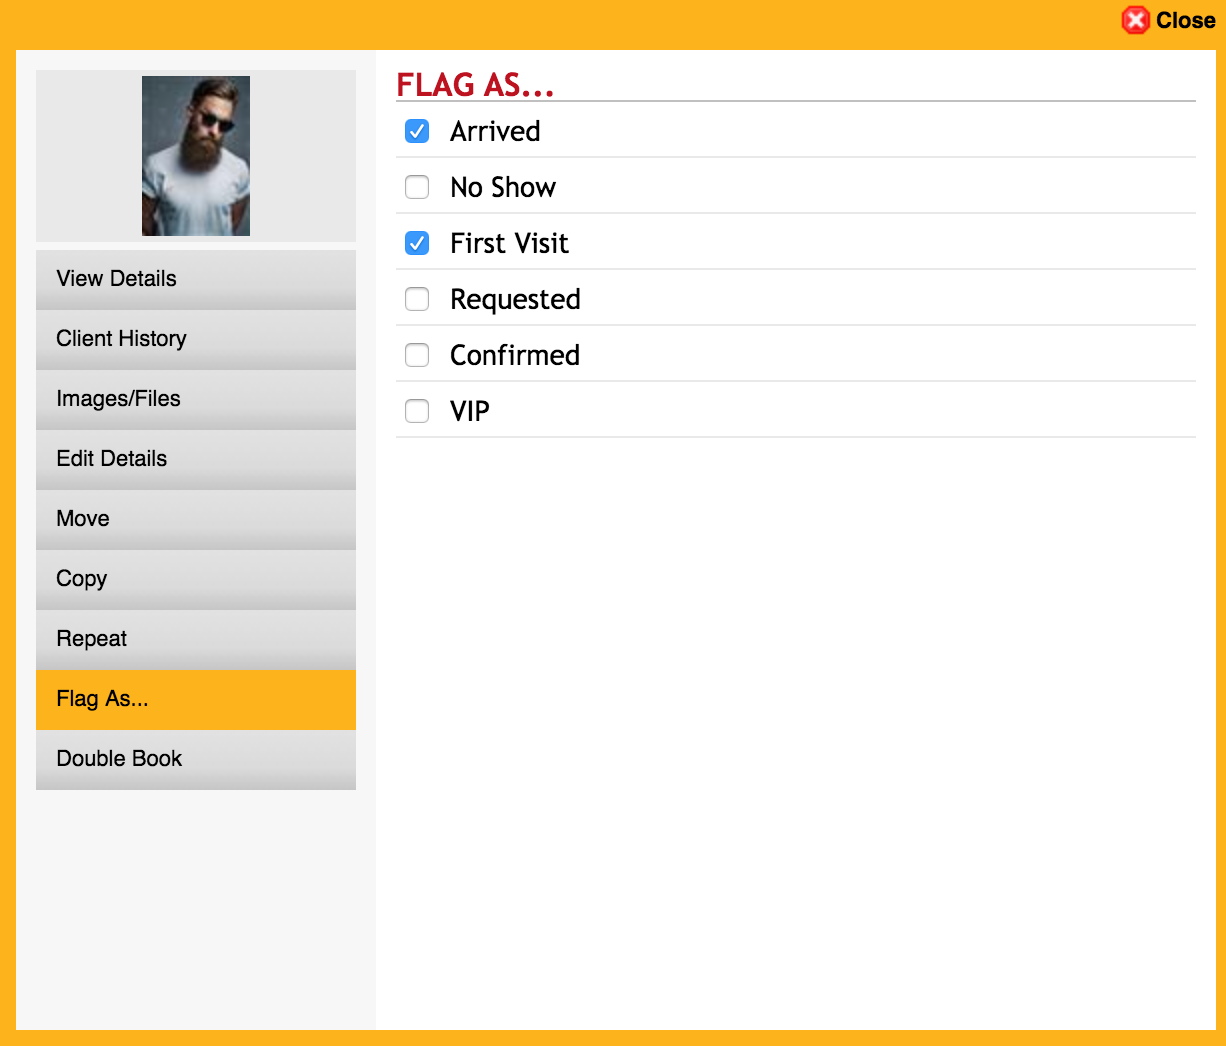Screen dimensions: 1226x1046
Task: Check the Confirmed checkbox
Action: click(417, 355)
